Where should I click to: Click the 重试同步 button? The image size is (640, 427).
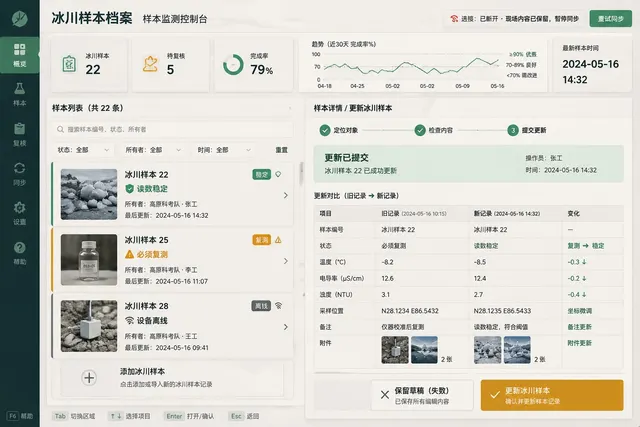(x=611, y=19)
